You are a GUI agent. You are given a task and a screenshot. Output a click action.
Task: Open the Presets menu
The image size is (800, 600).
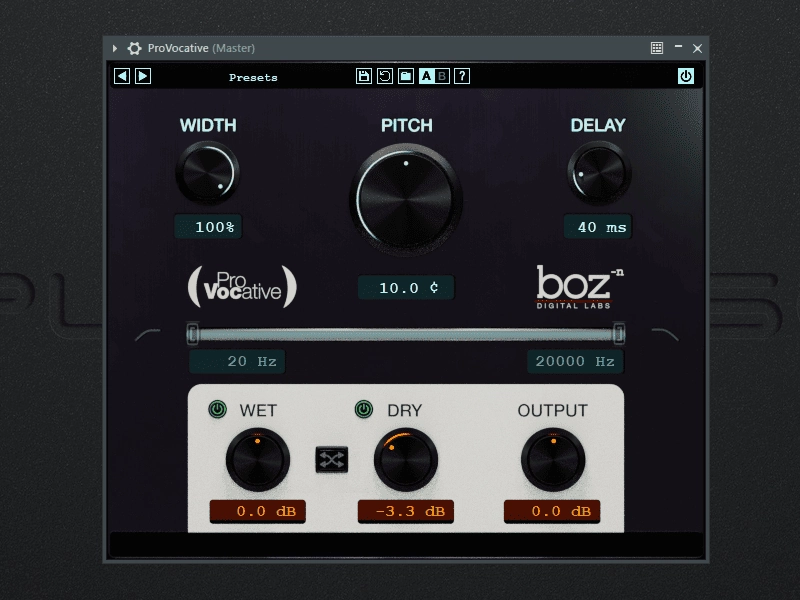(x=253, y=78)
